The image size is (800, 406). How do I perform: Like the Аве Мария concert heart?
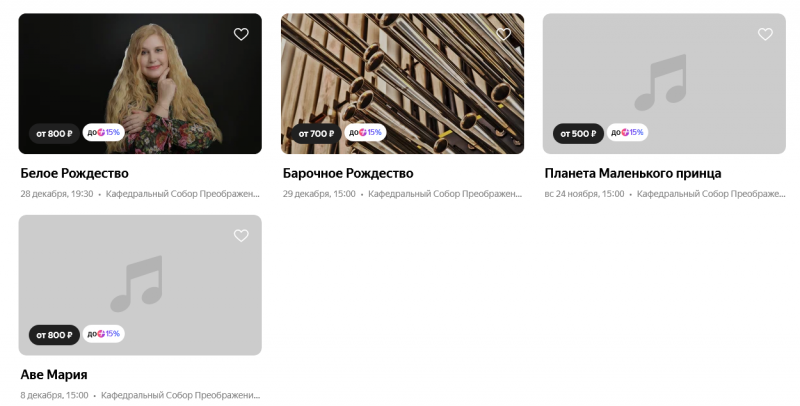pos(241,236)
